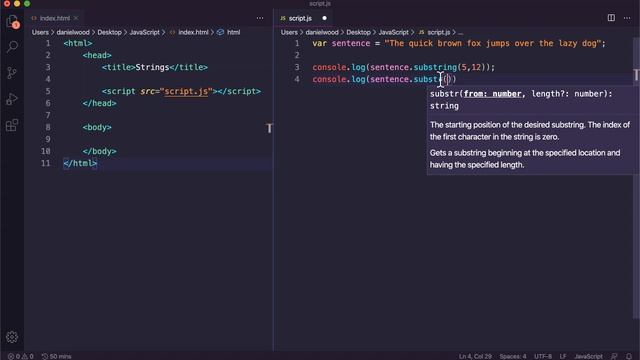The width and height of the screenshot is (640, 360).
Task: Select Users in index.html breadcrumb
Action: tap(40, 32)
